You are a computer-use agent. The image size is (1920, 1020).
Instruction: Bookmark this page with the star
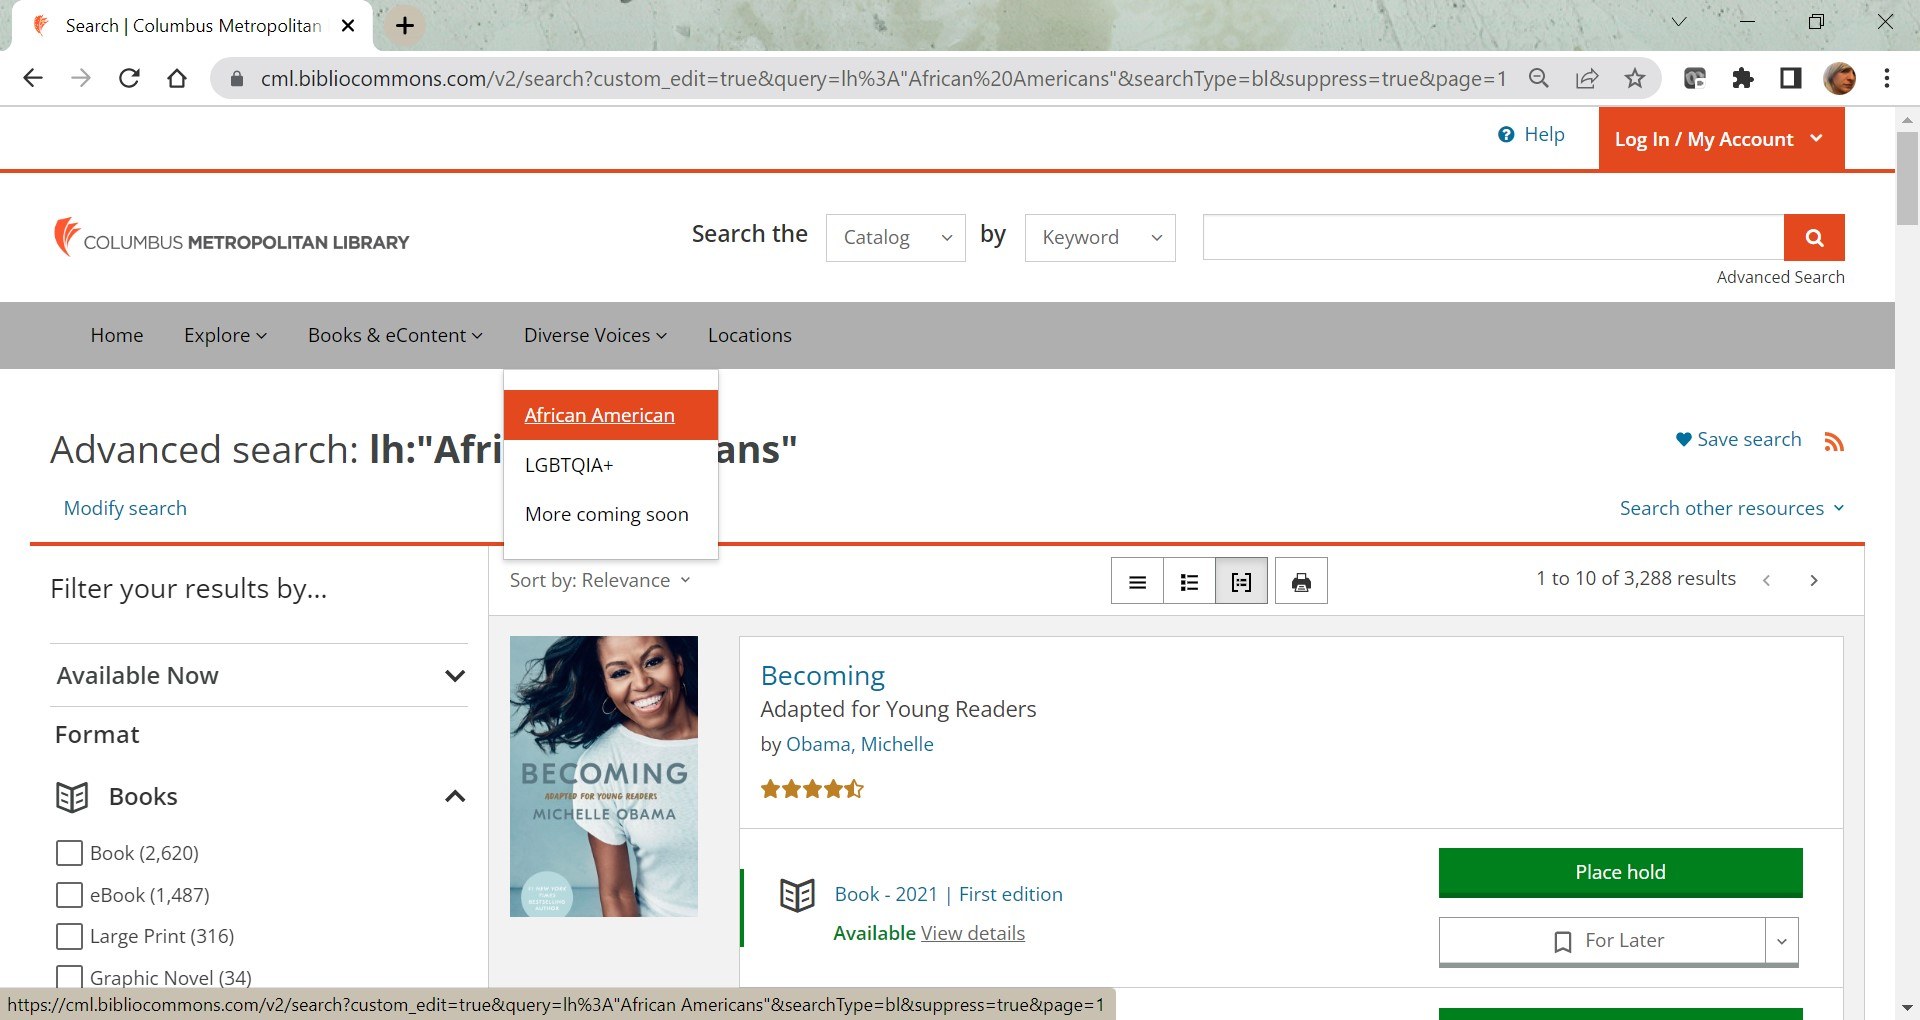[x=1635, y=78]
